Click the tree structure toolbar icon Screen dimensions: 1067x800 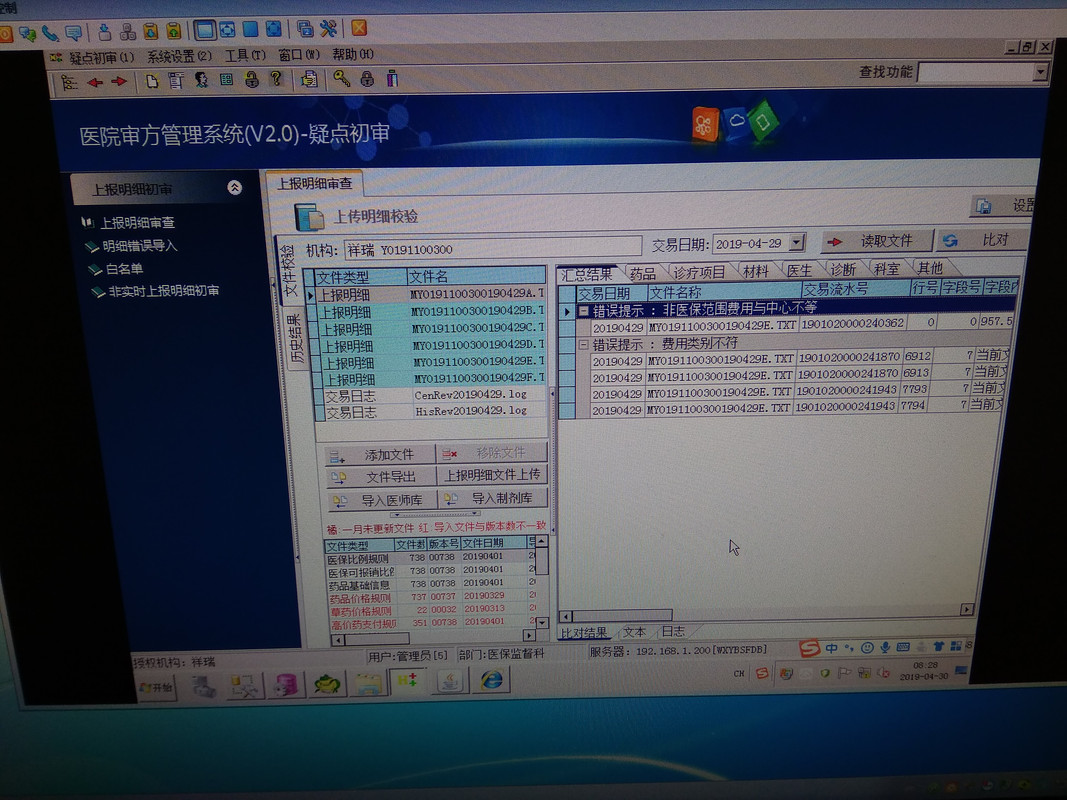coord(69,82)
